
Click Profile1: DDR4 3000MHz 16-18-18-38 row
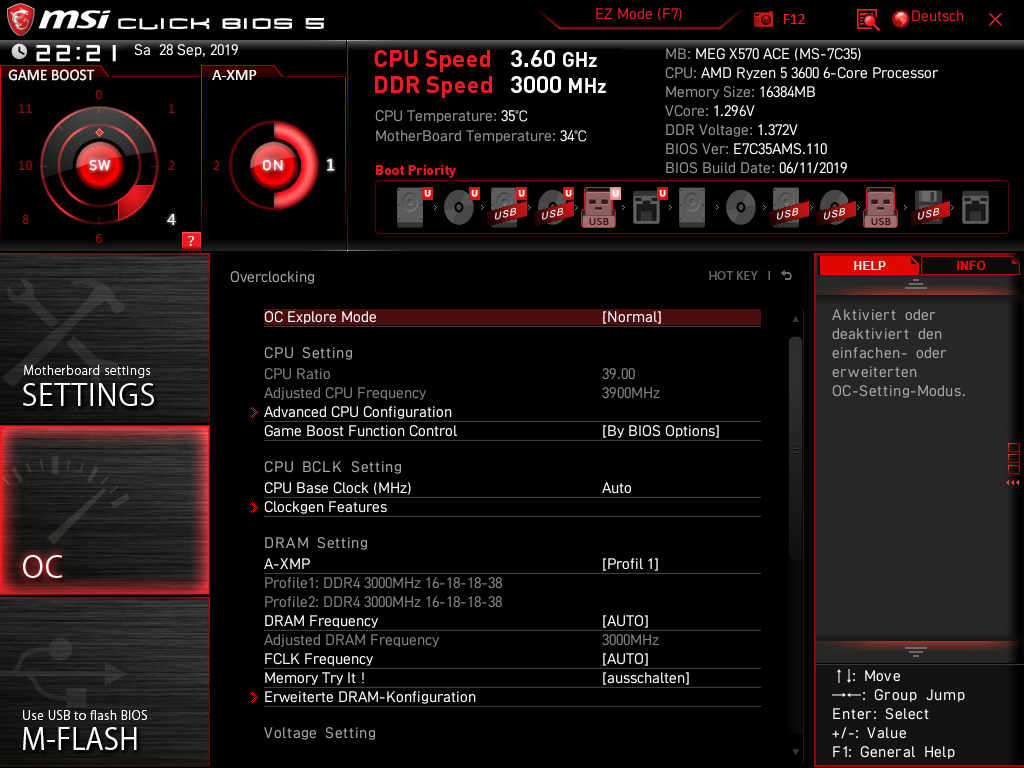383,583
